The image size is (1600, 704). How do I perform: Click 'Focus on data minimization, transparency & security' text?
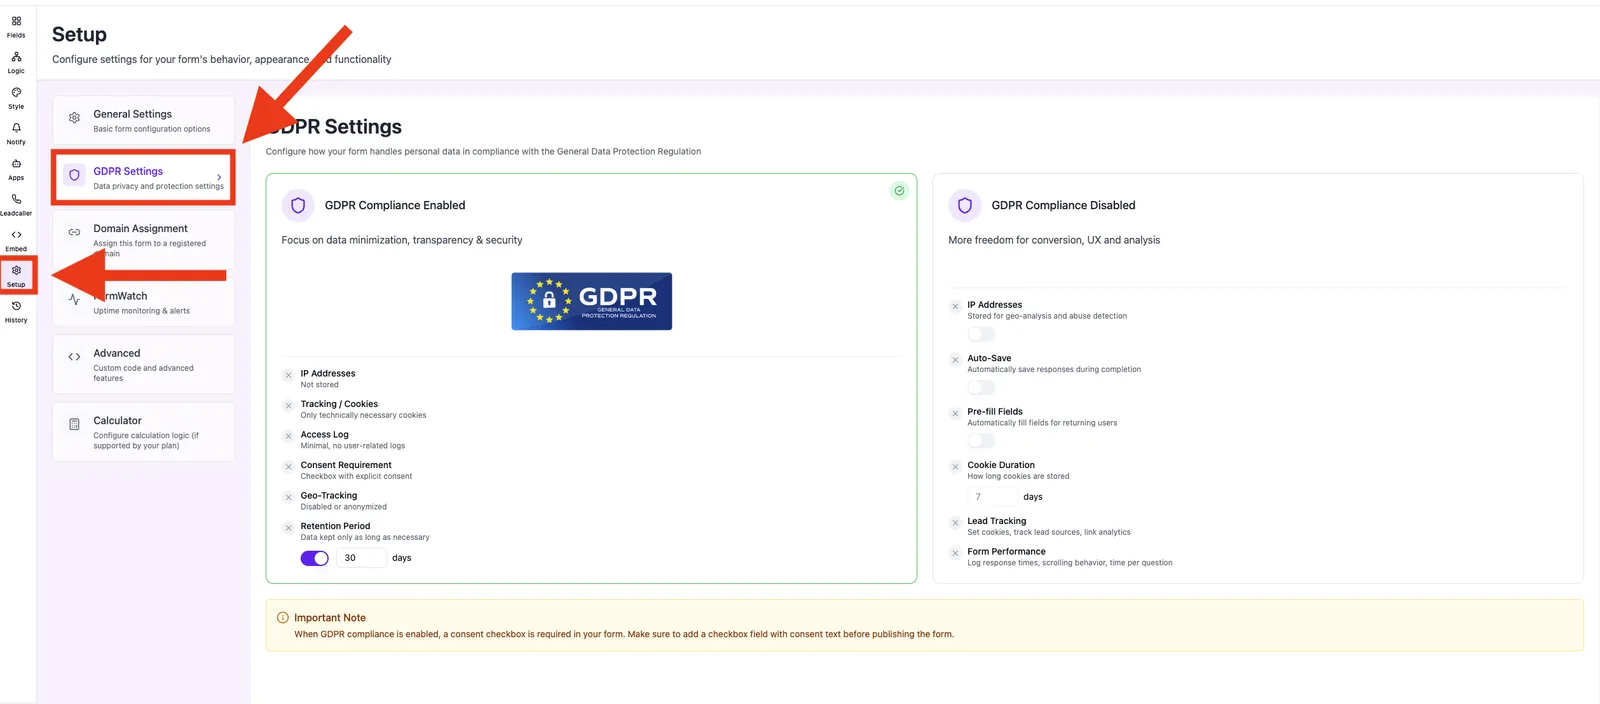click(402, 240)
